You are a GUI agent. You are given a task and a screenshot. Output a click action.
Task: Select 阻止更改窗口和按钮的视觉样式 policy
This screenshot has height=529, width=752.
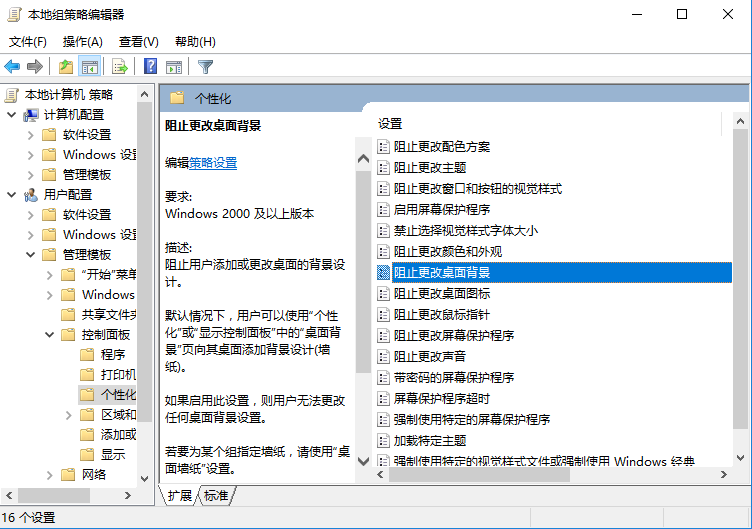(x=478, y=188)
